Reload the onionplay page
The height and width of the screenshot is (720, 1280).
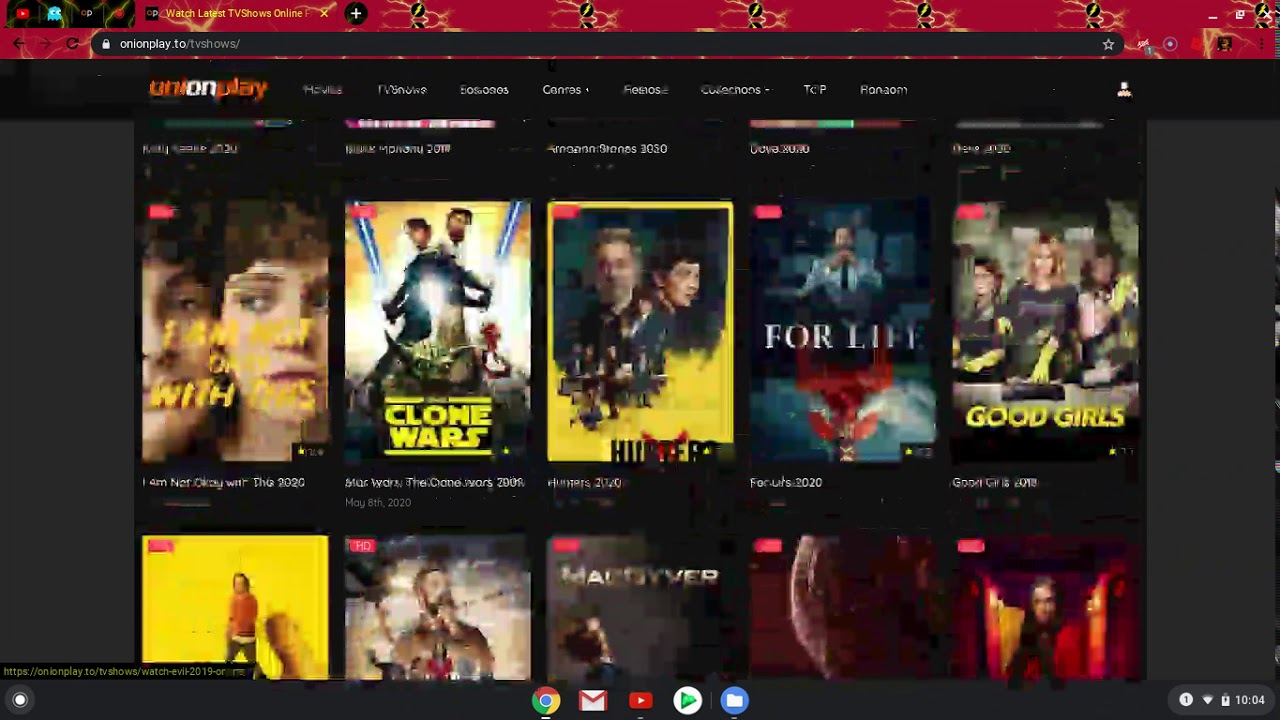(72, 44)
